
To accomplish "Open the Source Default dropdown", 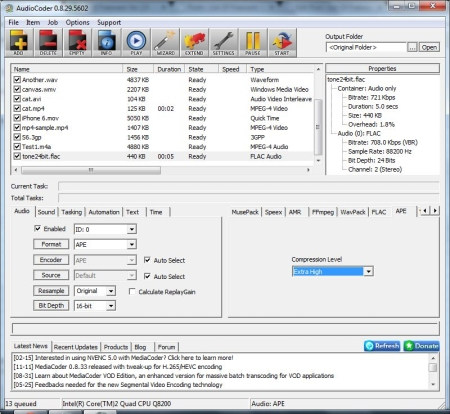I will coord(105,275).
